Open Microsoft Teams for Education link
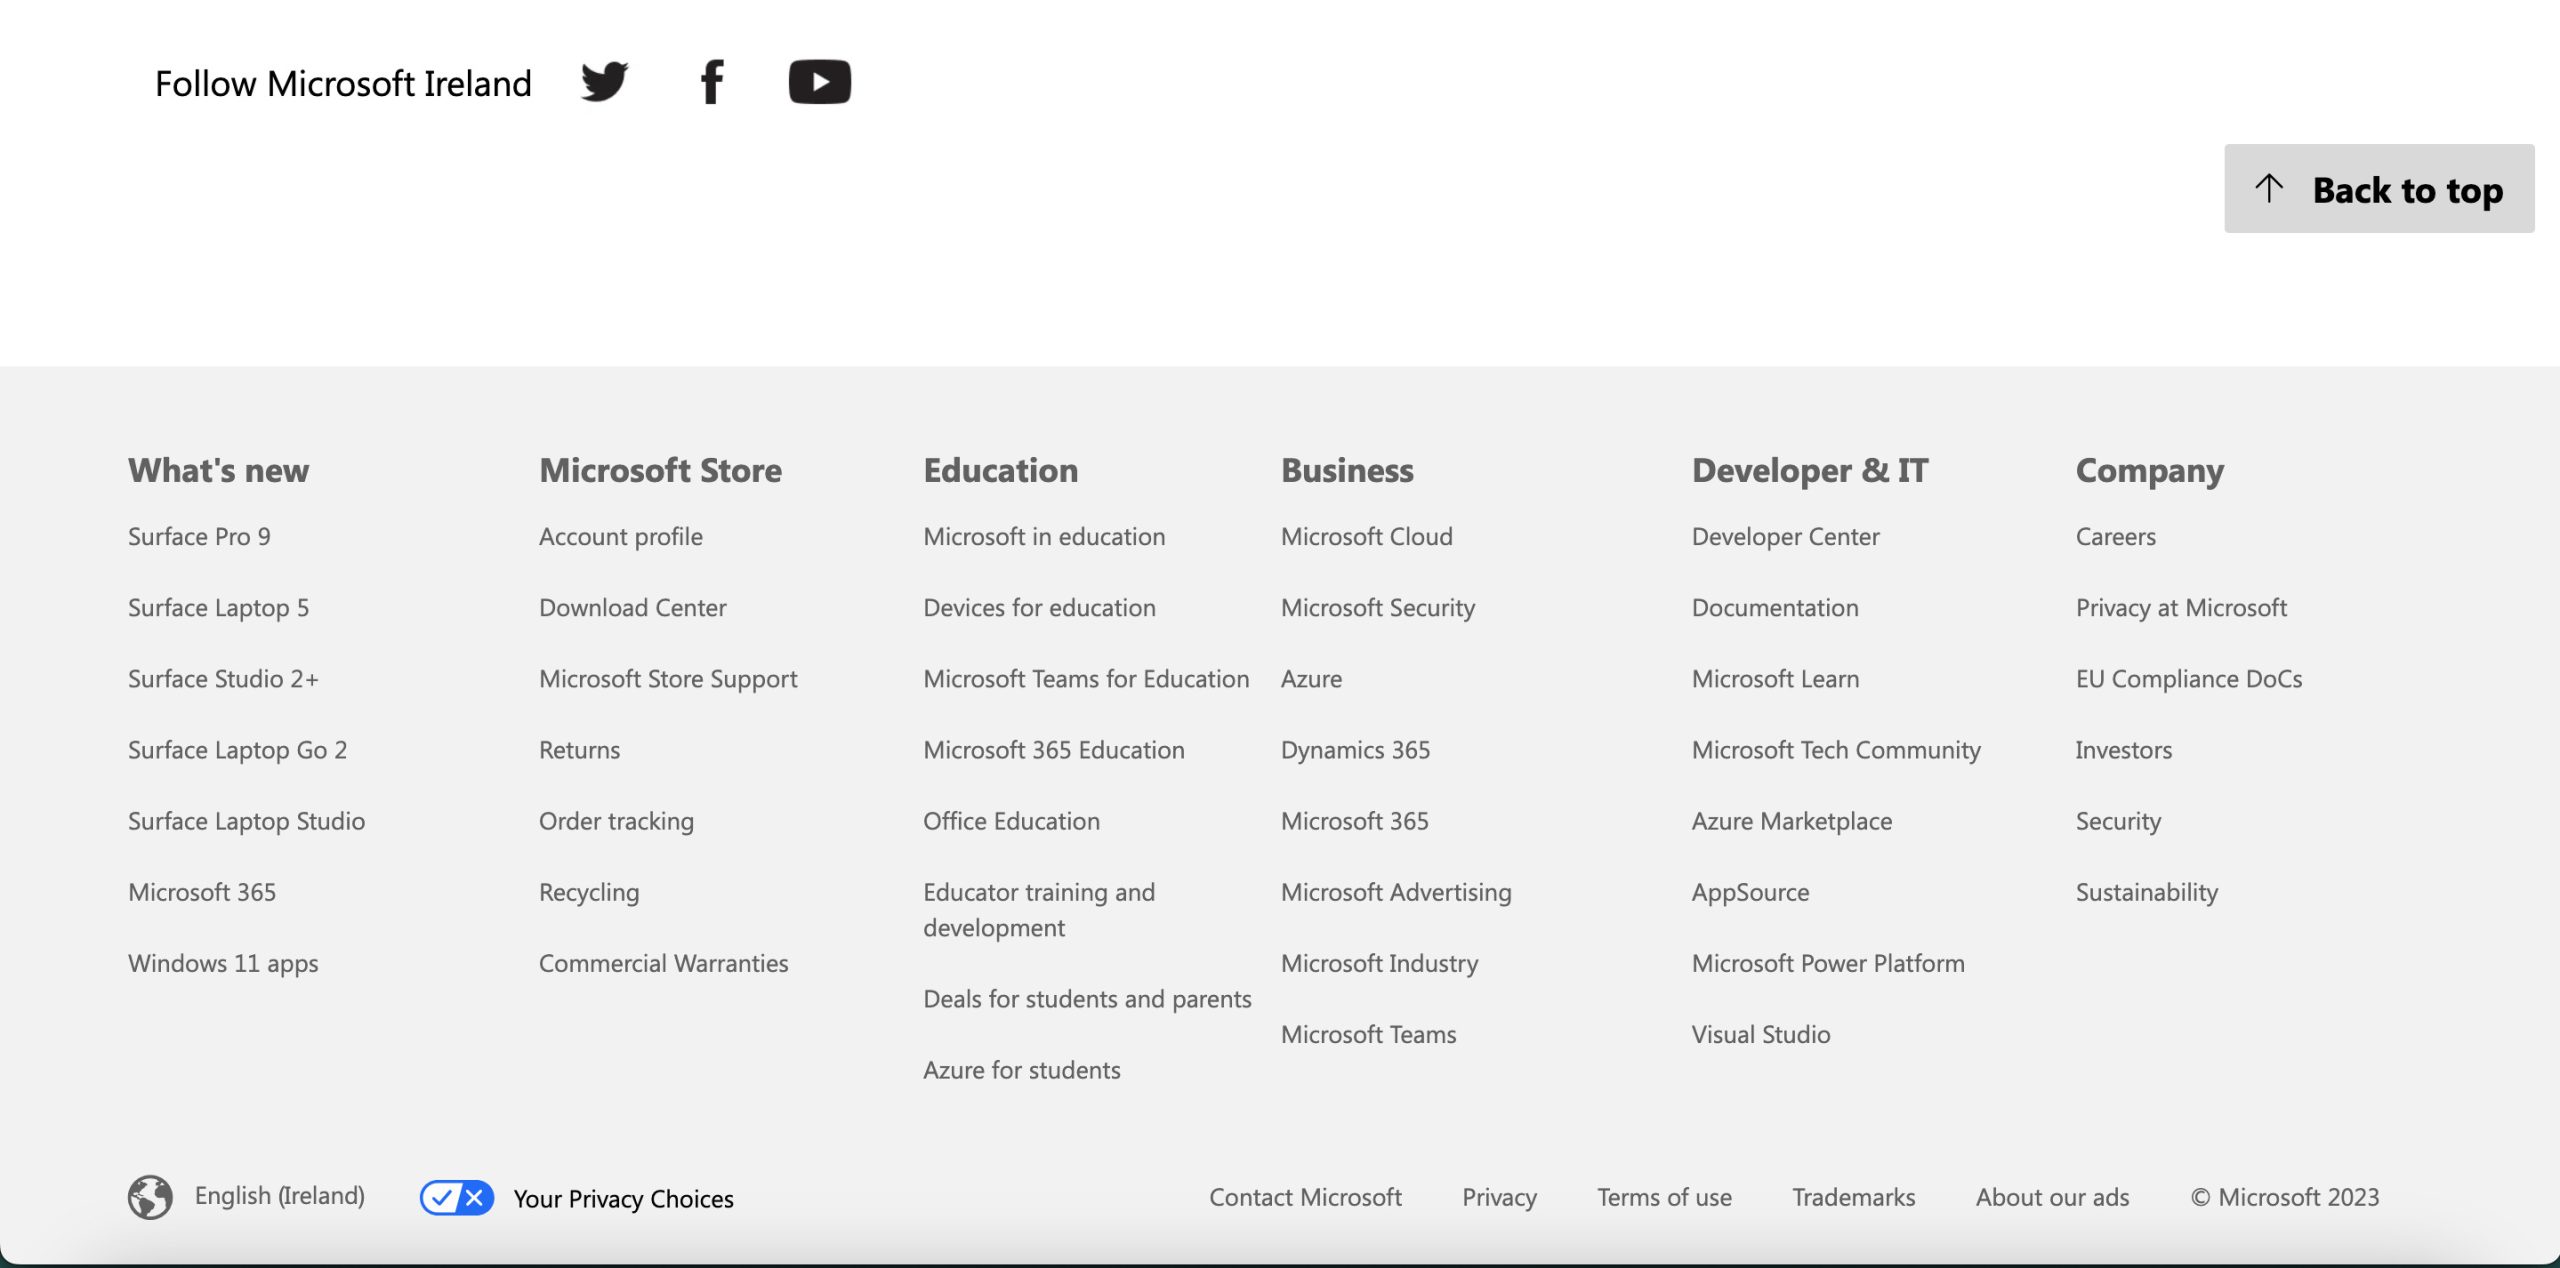Screen dimensions: 2560x1268 [x=1086, y=679]
